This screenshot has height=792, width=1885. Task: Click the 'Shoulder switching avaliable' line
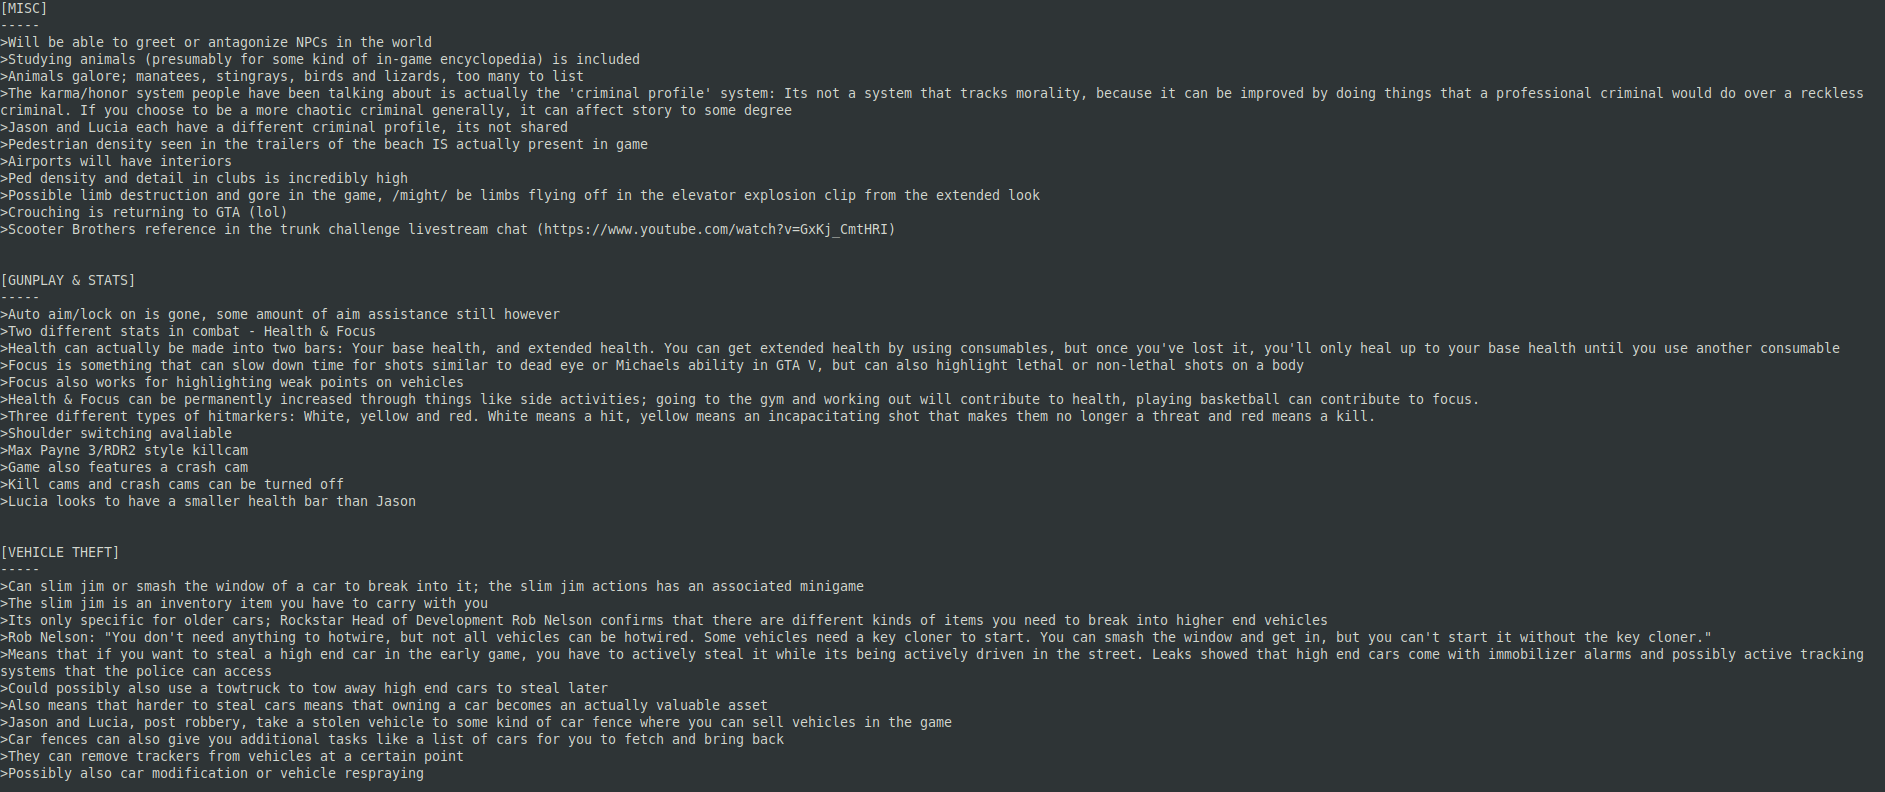[116, 433]
